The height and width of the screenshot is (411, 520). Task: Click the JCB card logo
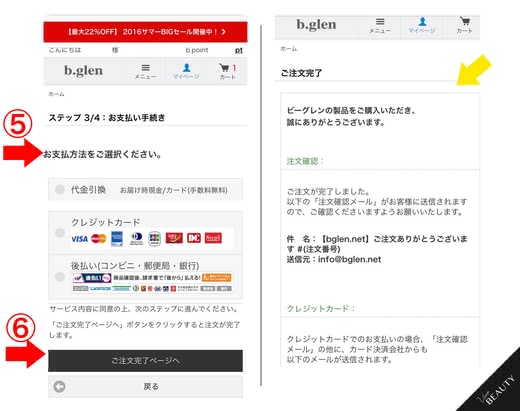coord(155,238)
